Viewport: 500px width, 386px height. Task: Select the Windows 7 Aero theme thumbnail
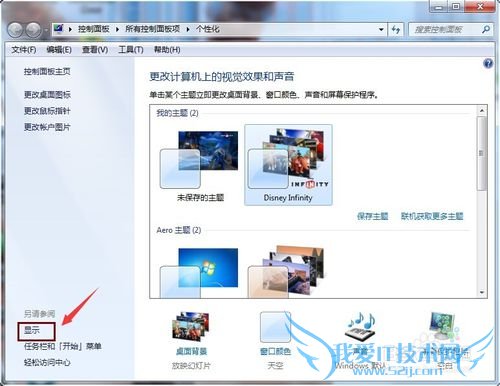coord(199,272)
